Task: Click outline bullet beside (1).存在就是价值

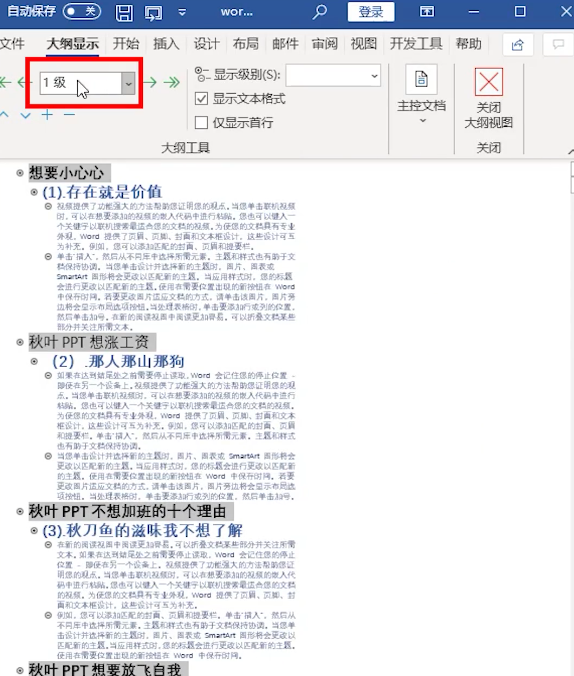Action: pyautogui.click(x=34, y=192)
